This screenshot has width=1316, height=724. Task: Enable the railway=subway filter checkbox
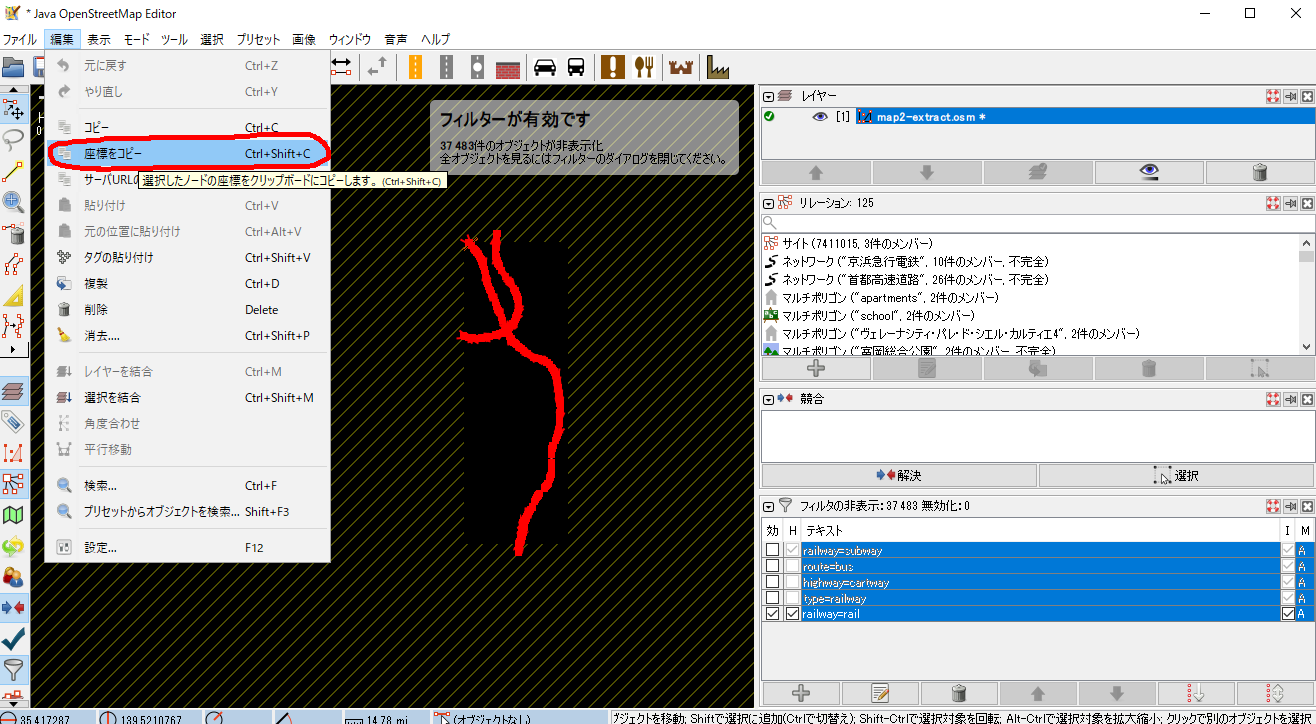point(772,551)
